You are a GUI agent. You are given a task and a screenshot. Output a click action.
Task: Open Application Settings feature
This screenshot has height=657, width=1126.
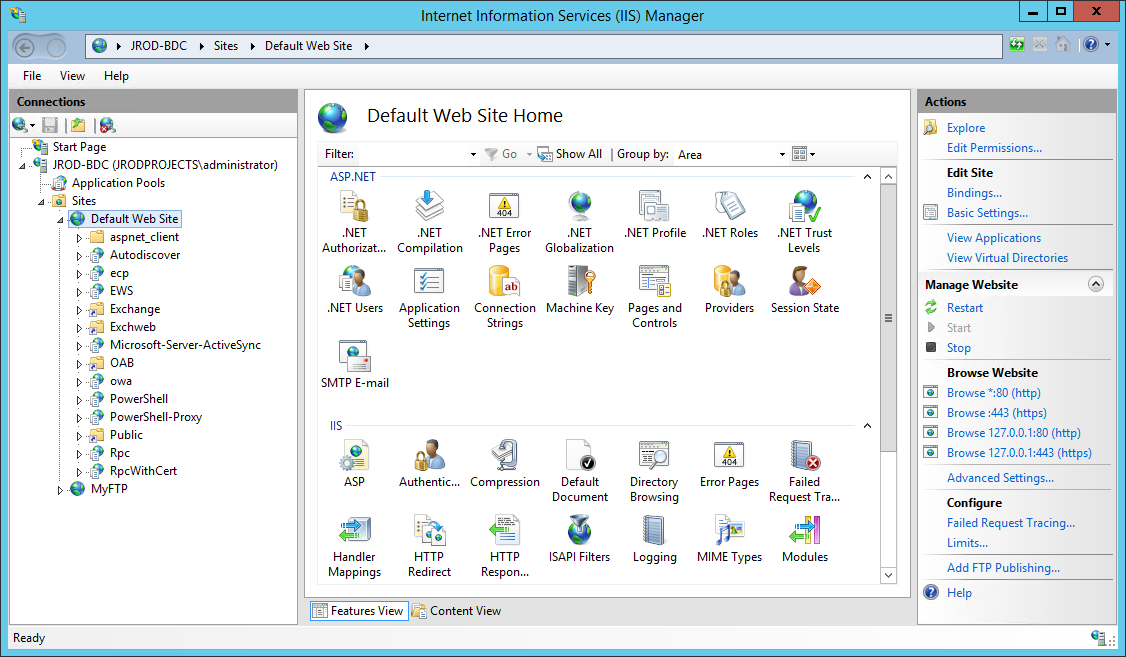[429, 297]
